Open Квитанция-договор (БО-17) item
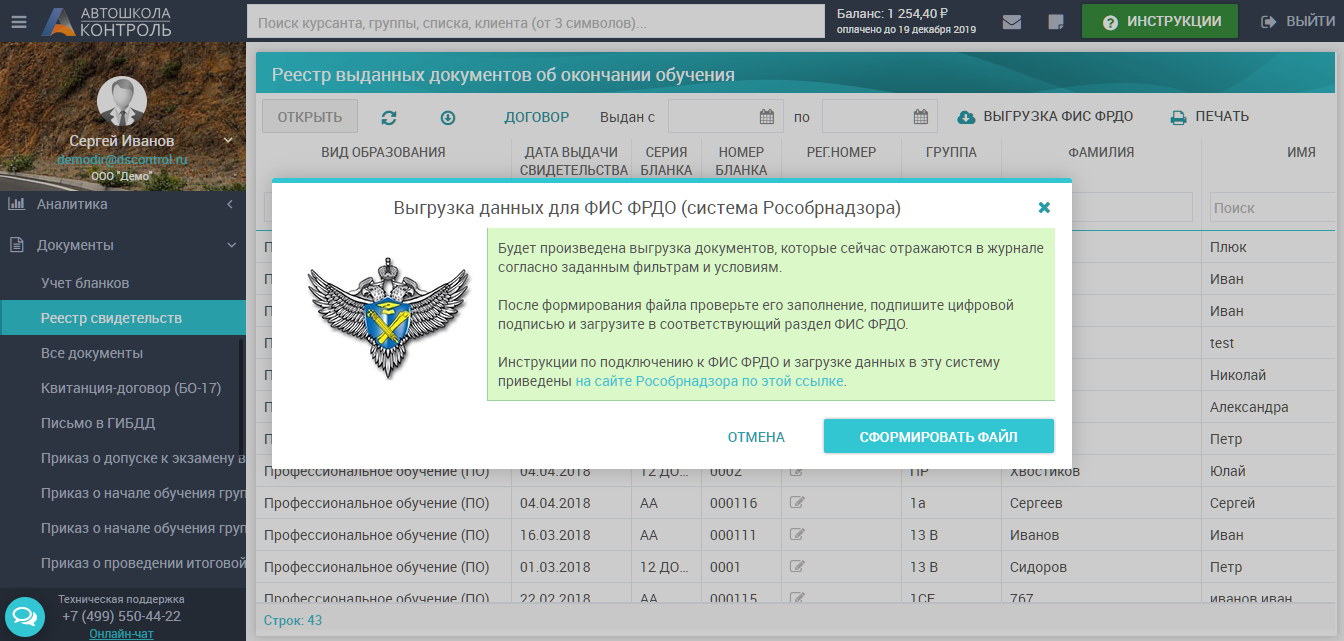This screenshot has height=641, width=1344. pyautogui.click(x=122, y=388)
